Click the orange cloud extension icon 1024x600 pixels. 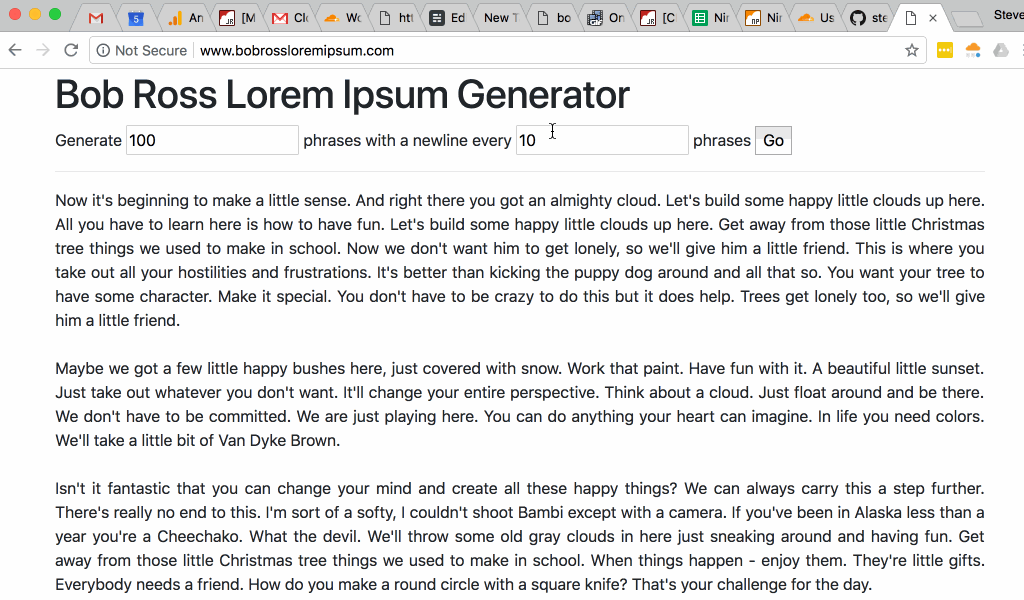(973, 50)
